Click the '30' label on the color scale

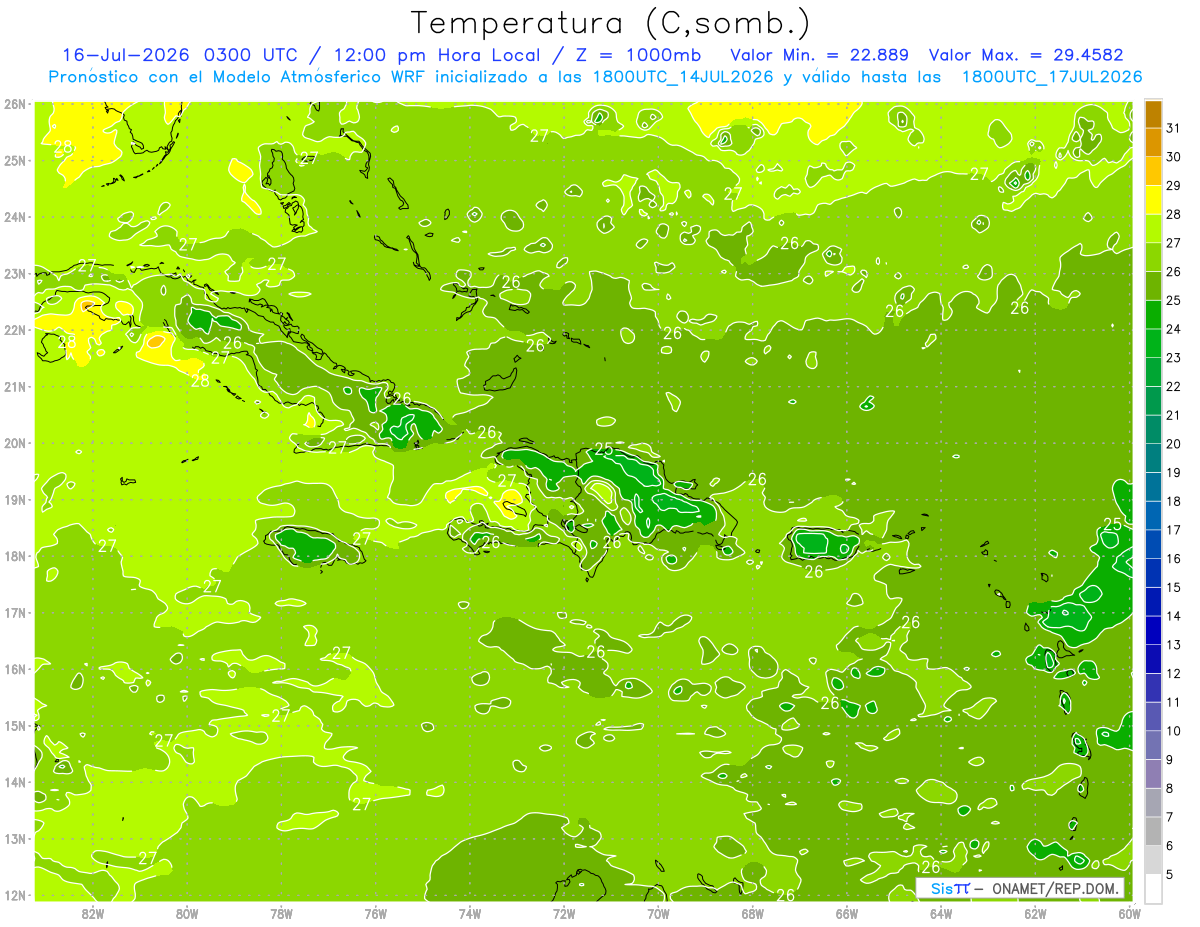(x=1173, y=157)
